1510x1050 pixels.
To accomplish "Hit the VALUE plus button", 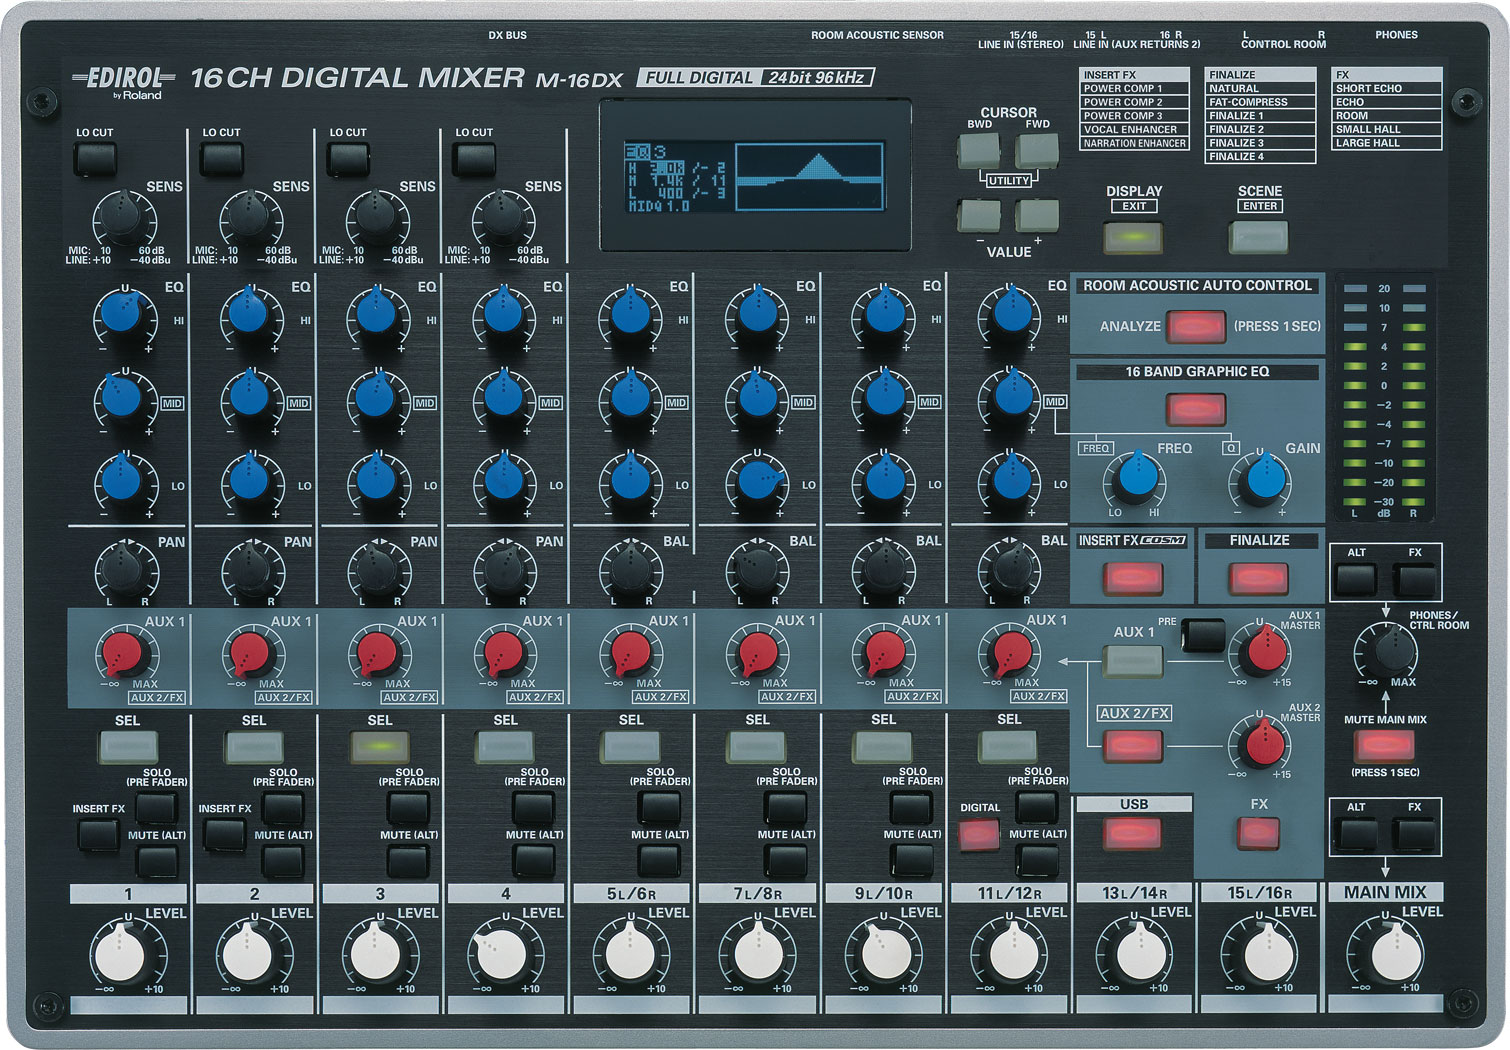I will point(1037,216).
